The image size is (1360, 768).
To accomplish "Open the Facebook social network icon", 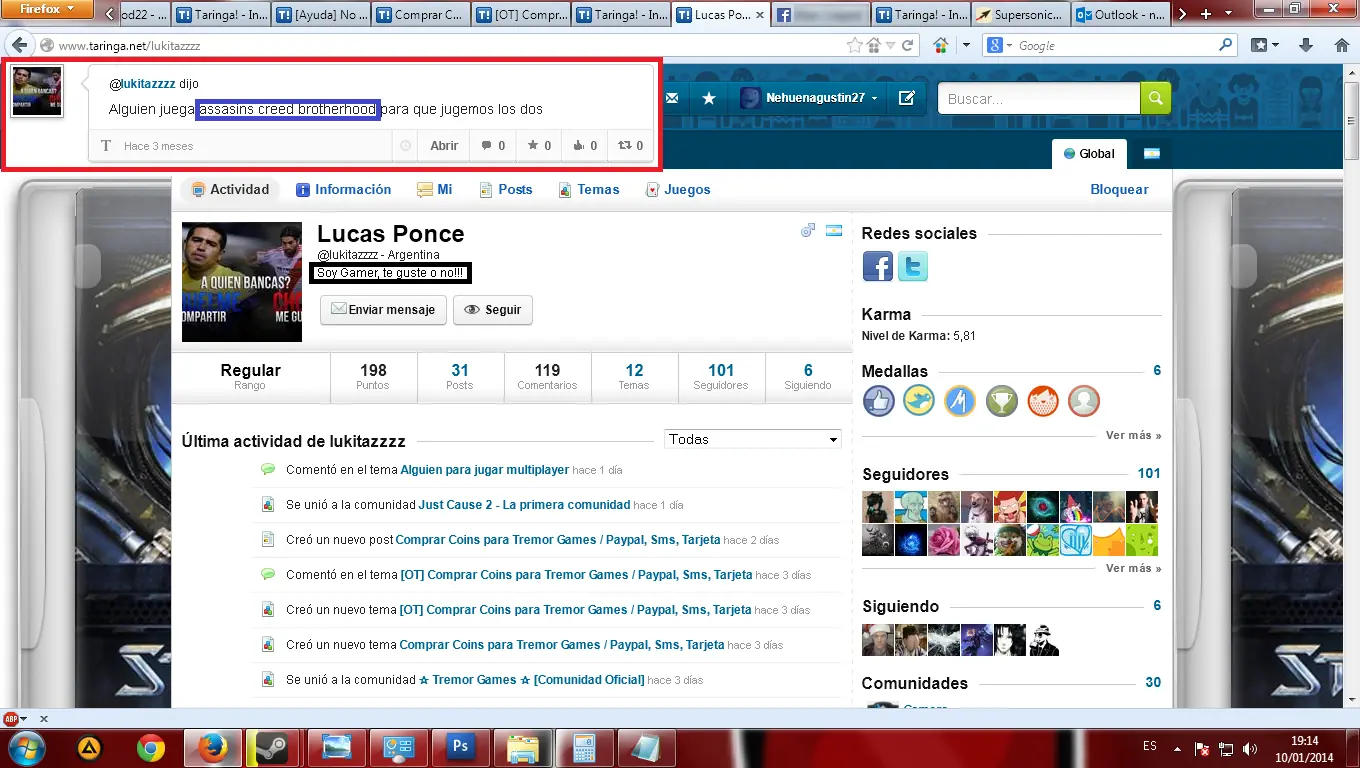I will point(878,266).
